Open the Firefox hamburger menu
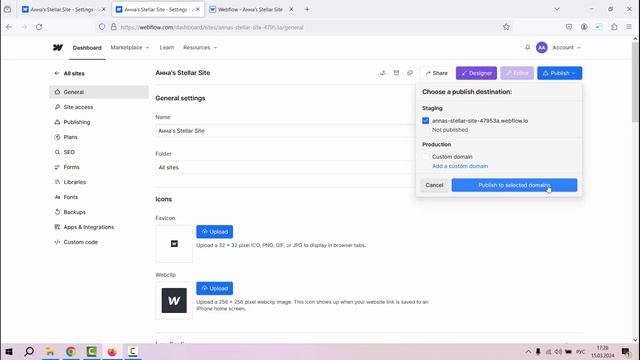The image size is (640, 360). coord(629,27)
